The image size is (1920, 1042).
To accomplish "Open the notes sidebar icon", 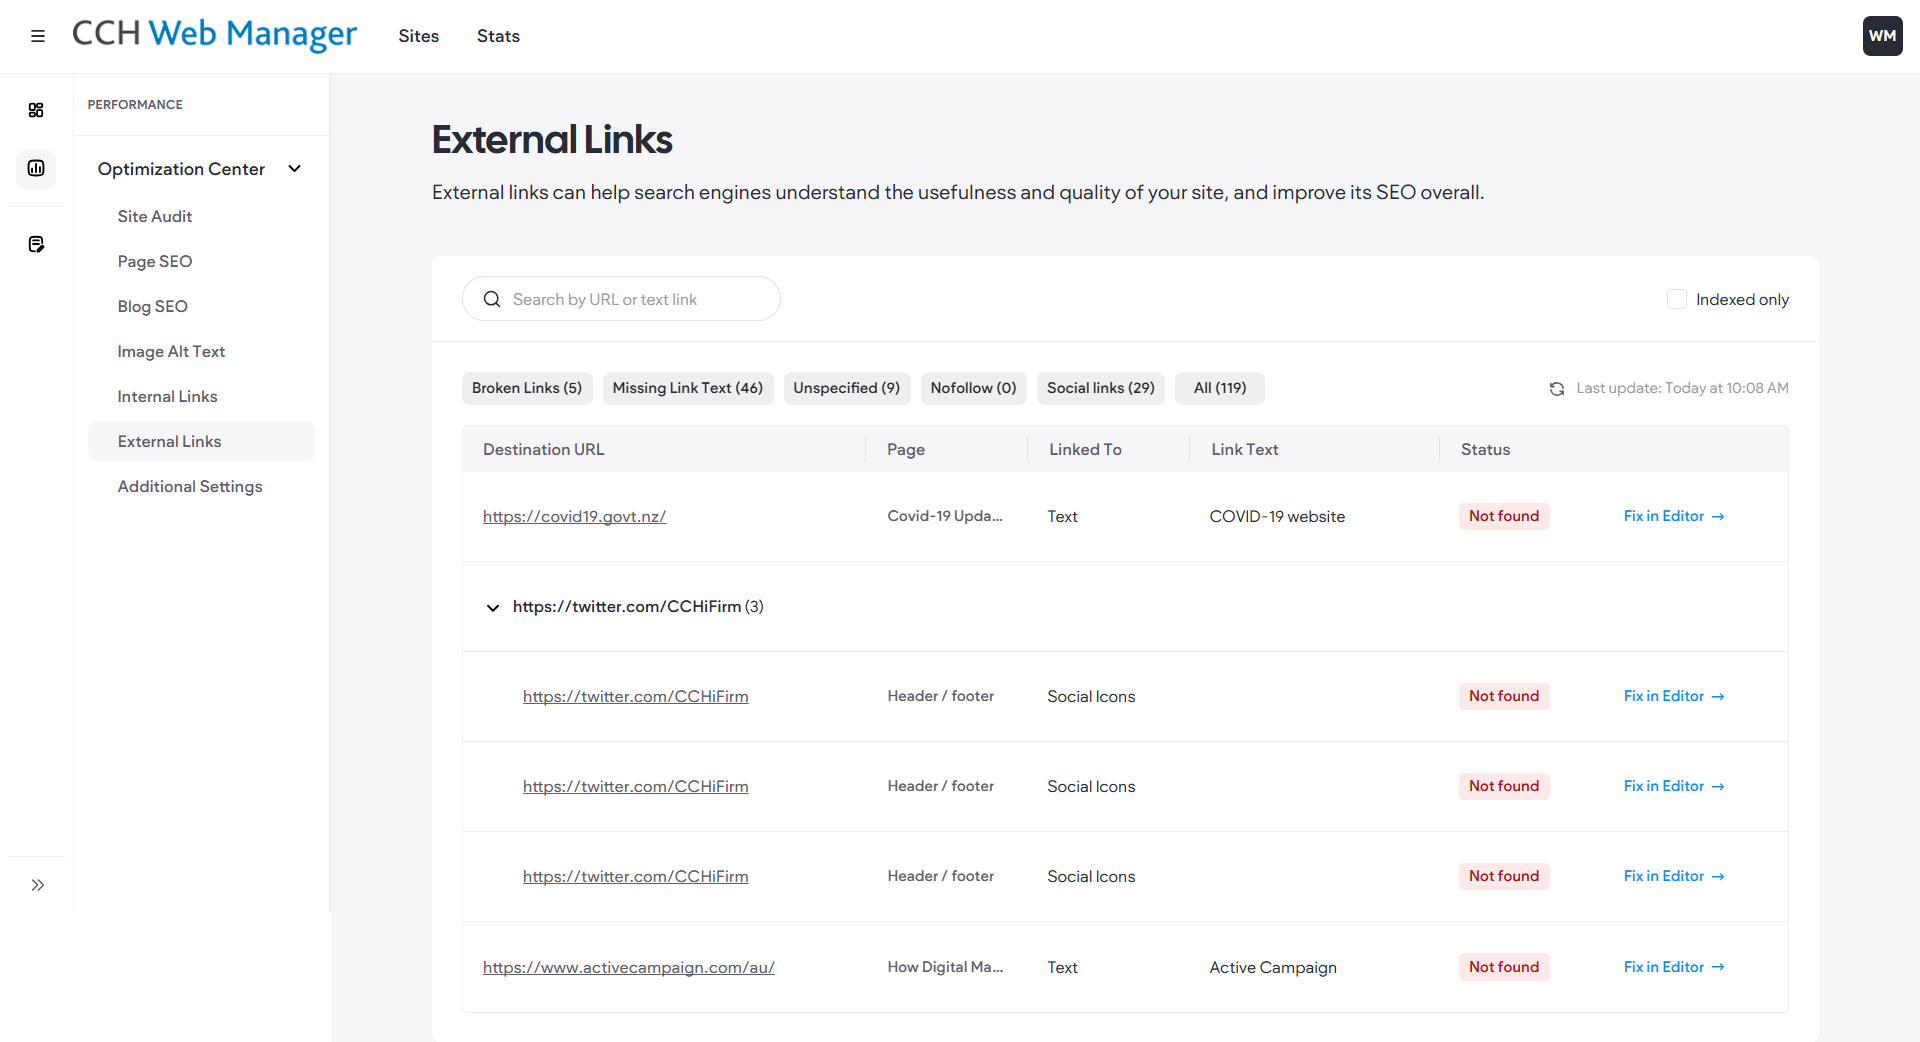I will 36,244.
